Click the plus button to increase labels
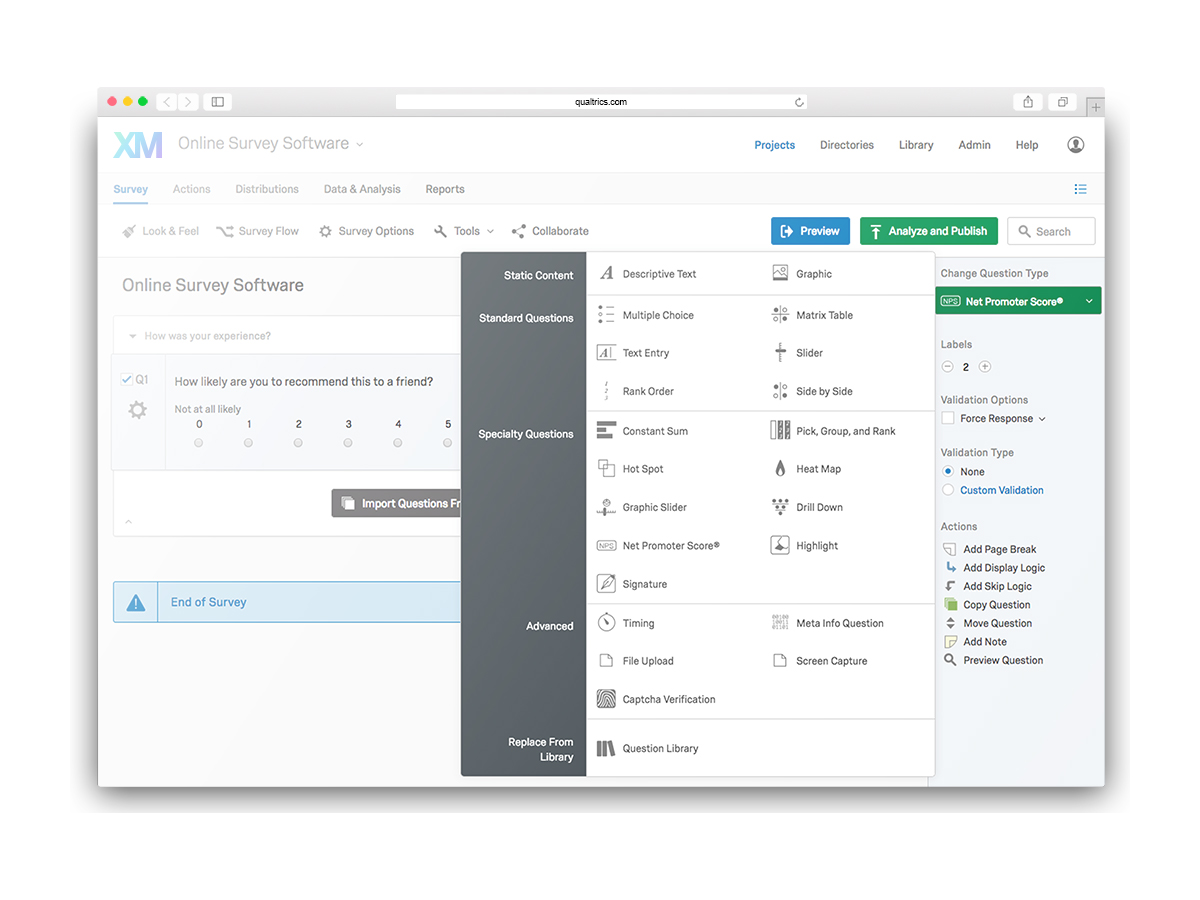The width and height of the screenshot is (1200, 900). 985,367
